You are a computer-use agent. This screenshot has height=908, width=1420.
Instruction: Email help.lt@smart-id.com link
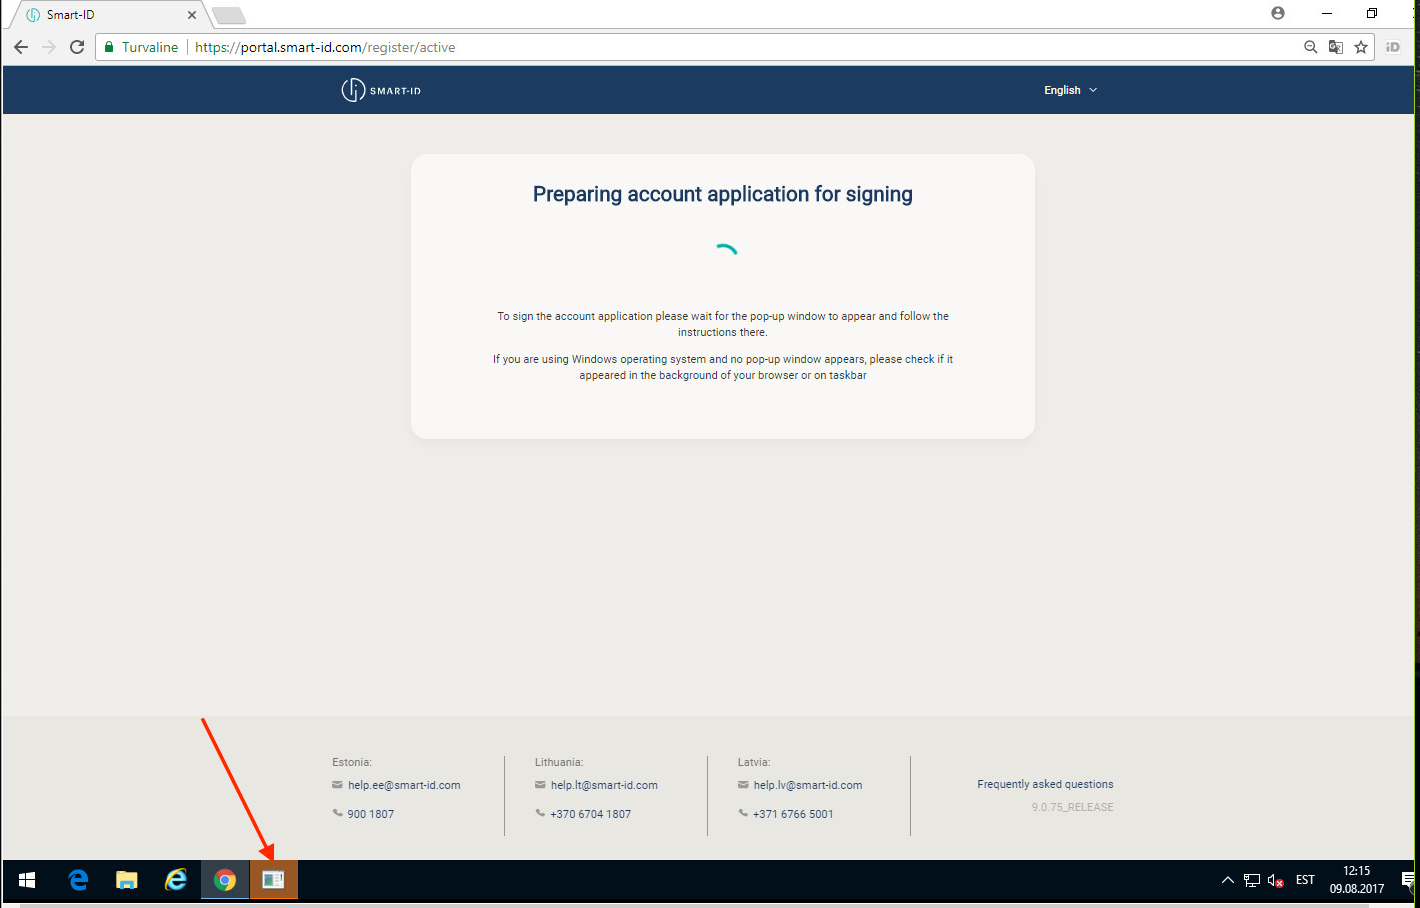coord(604,785)
